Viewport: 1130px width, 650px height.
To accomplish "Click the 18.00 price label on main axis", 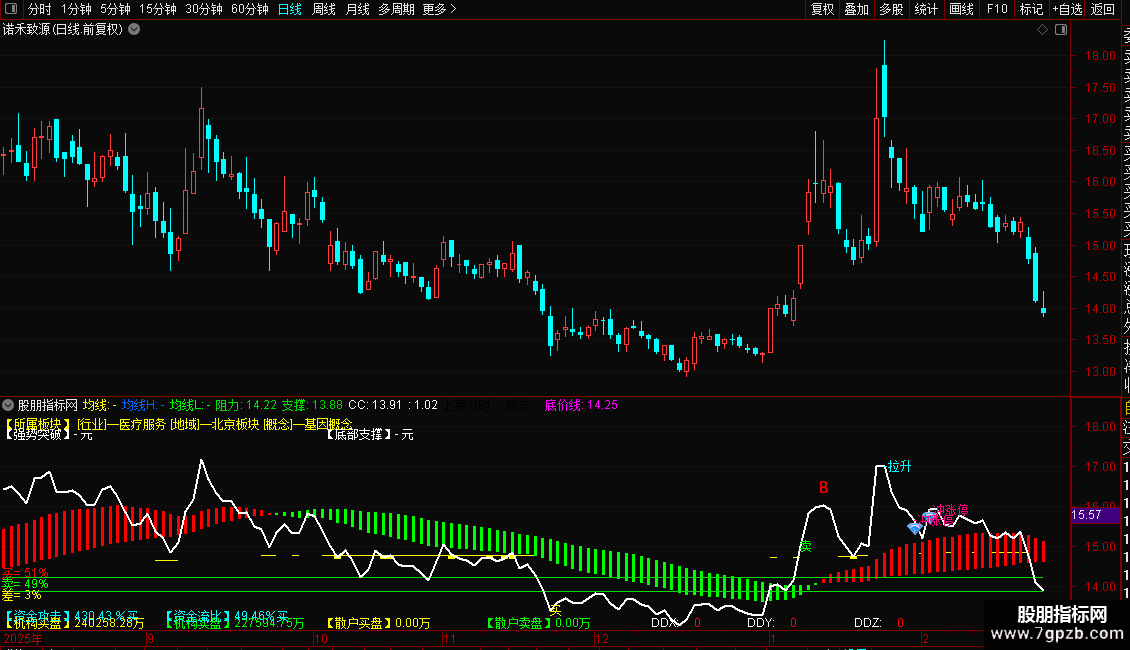I will tap(1100, 55).
